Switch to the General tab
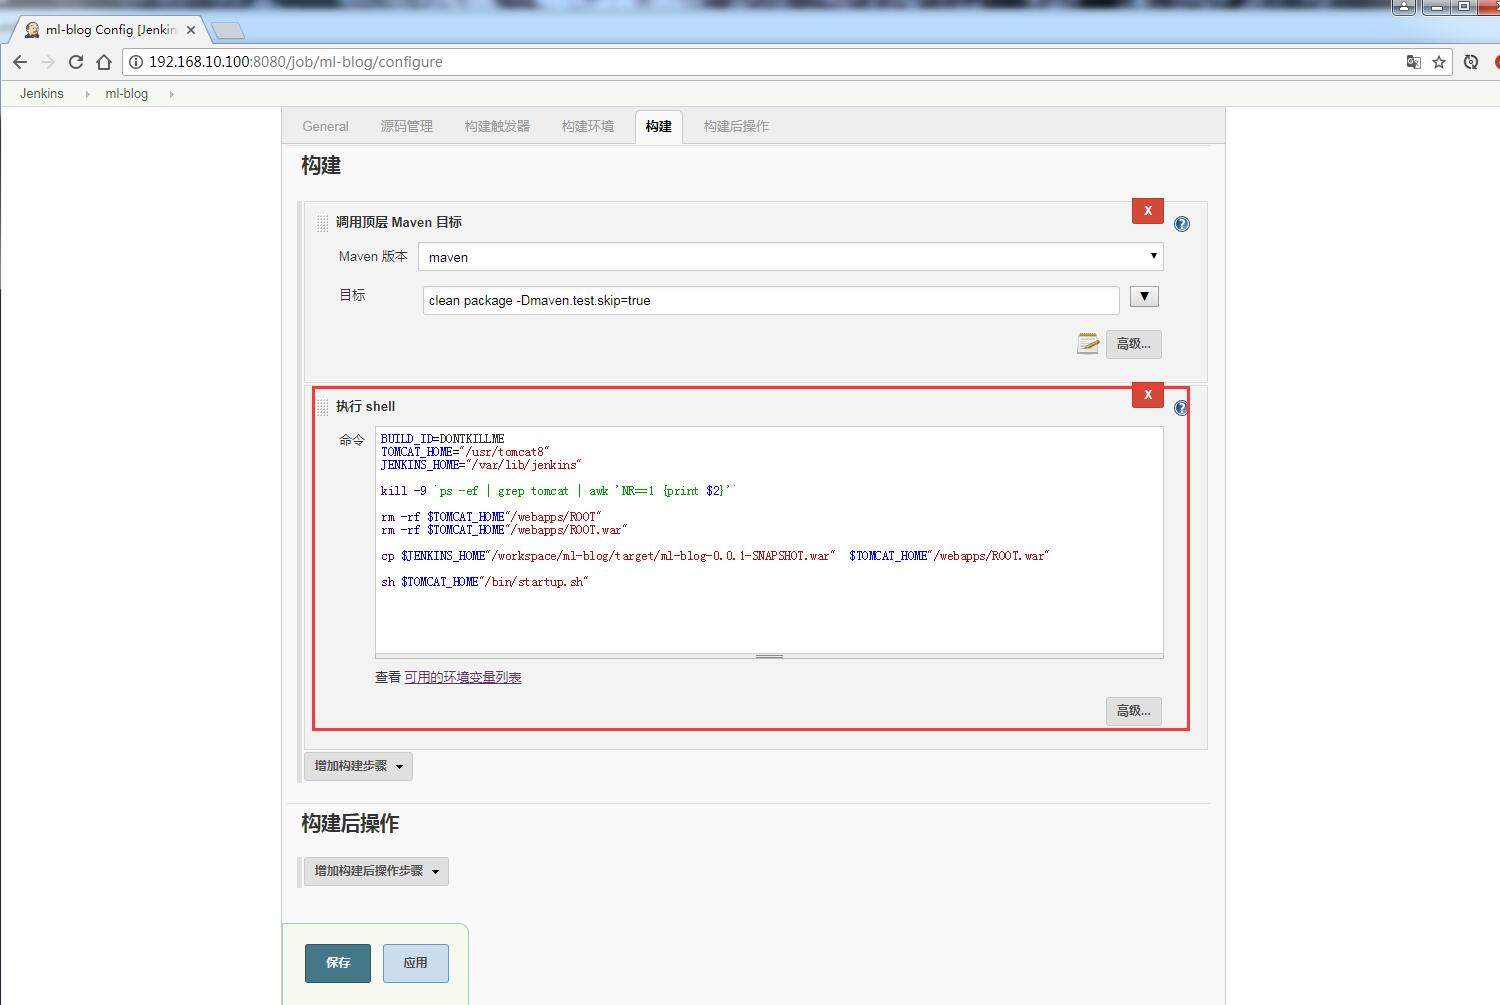Screen dimensions: 1500x1005 (325, 126)
